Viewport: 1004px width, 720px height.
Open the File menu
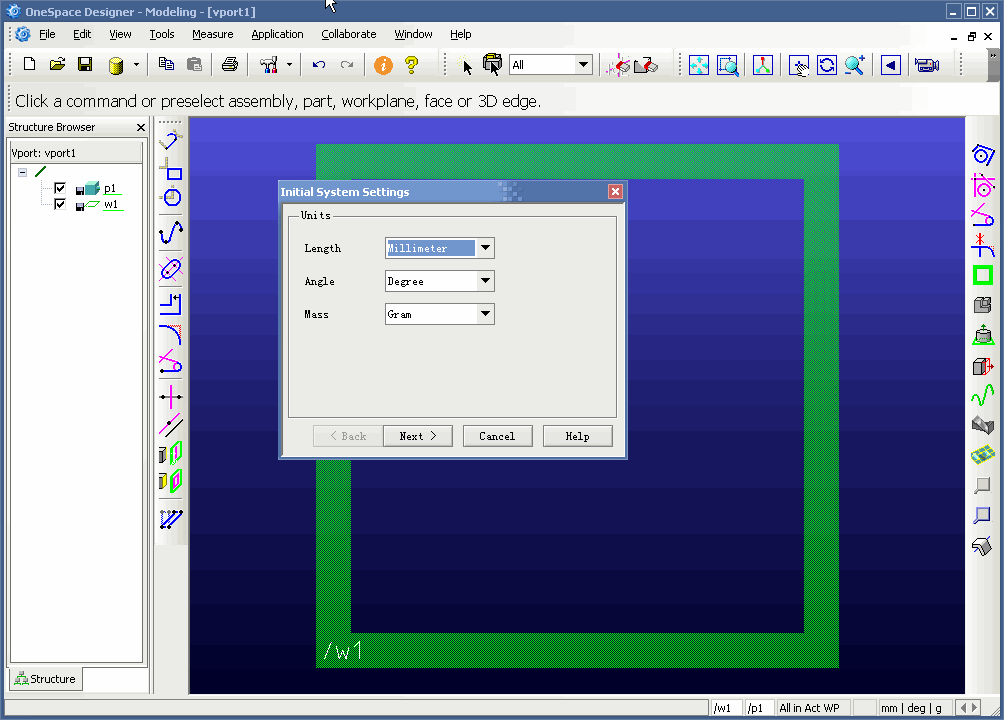coord(47,35)
